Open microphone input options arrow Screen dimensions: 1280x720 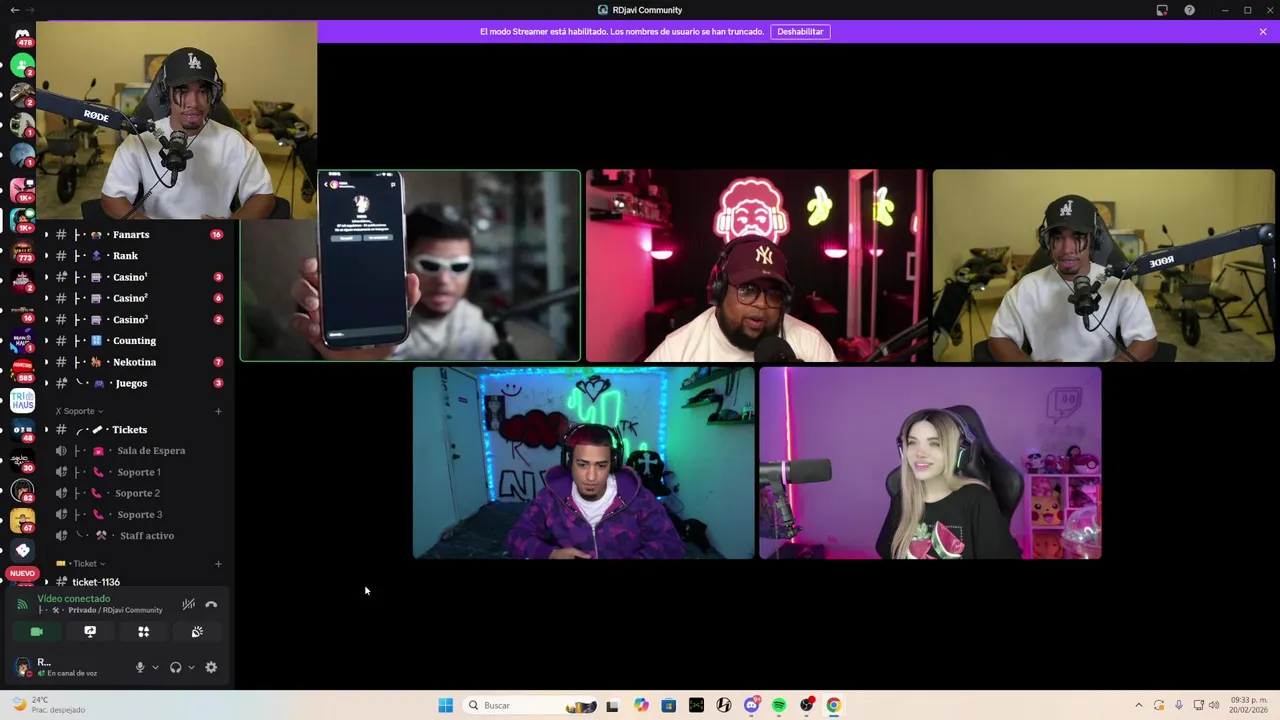pos(155,667)
